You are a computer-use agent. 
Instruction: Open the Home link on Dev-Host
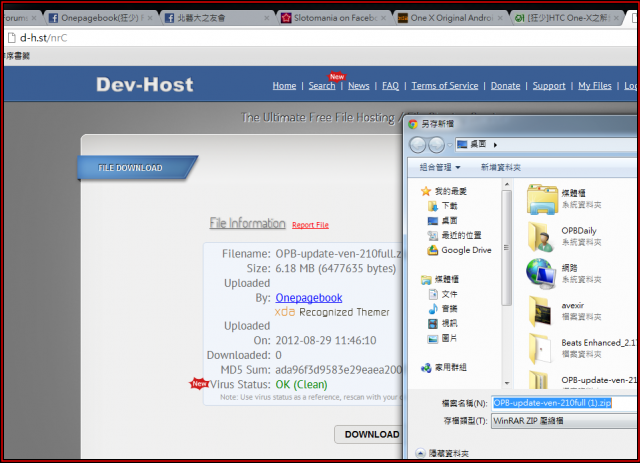pos(284,86)
